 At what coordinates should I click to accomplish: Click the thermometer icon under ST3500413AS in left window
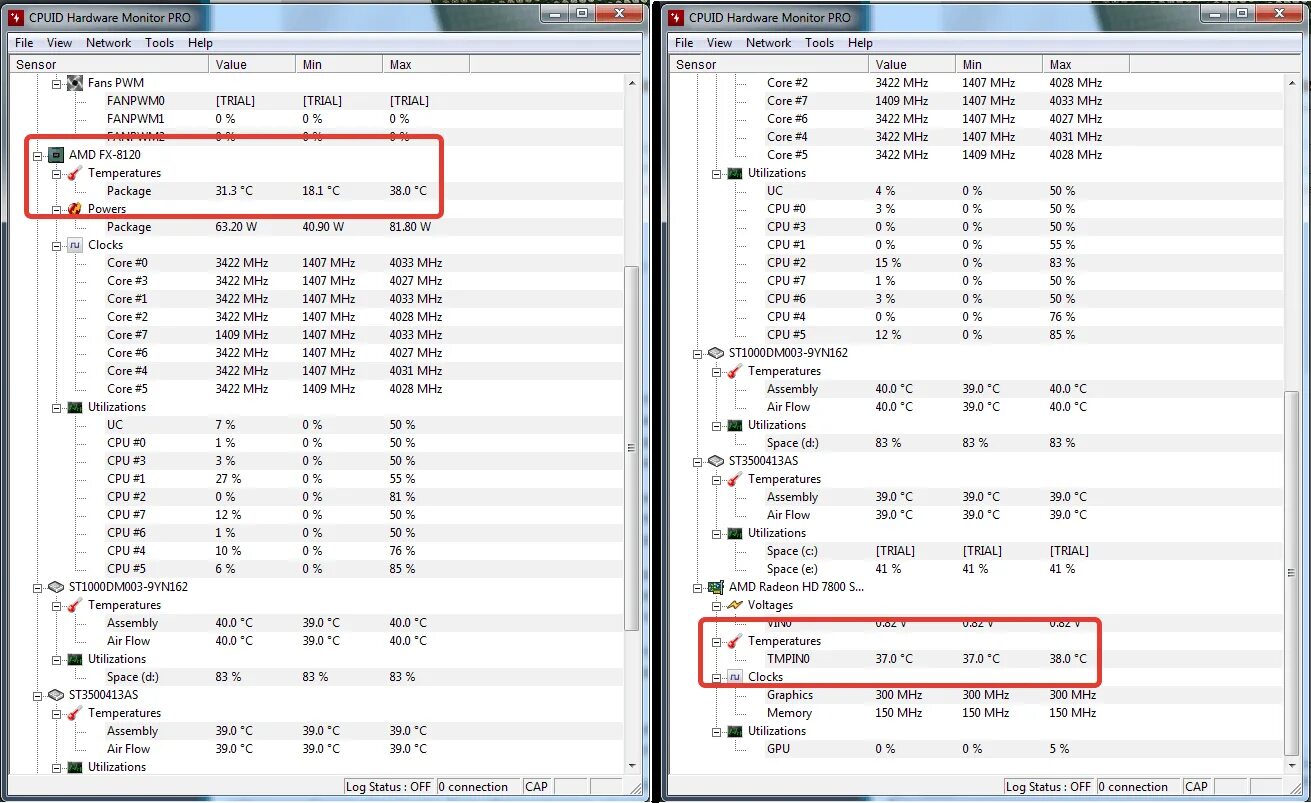75,713
